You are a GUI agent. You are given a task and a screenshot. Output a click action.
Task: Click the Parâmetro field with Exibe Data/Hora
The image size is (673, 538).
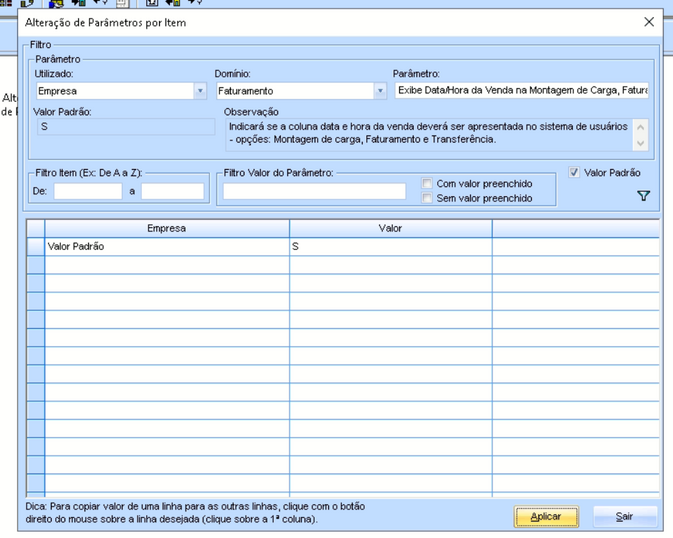point(521,90)
